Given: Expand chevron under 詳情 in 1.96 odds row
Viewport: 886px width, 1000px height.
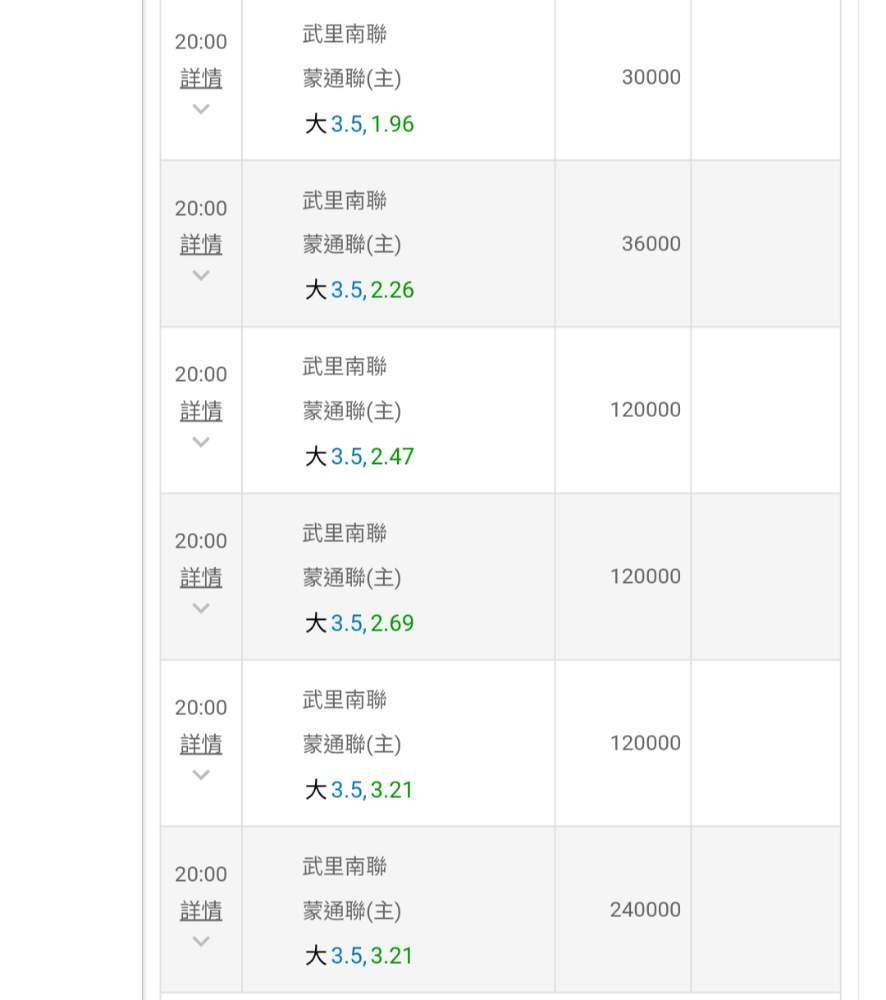Looking at the screenshot, I should [201, 109].
